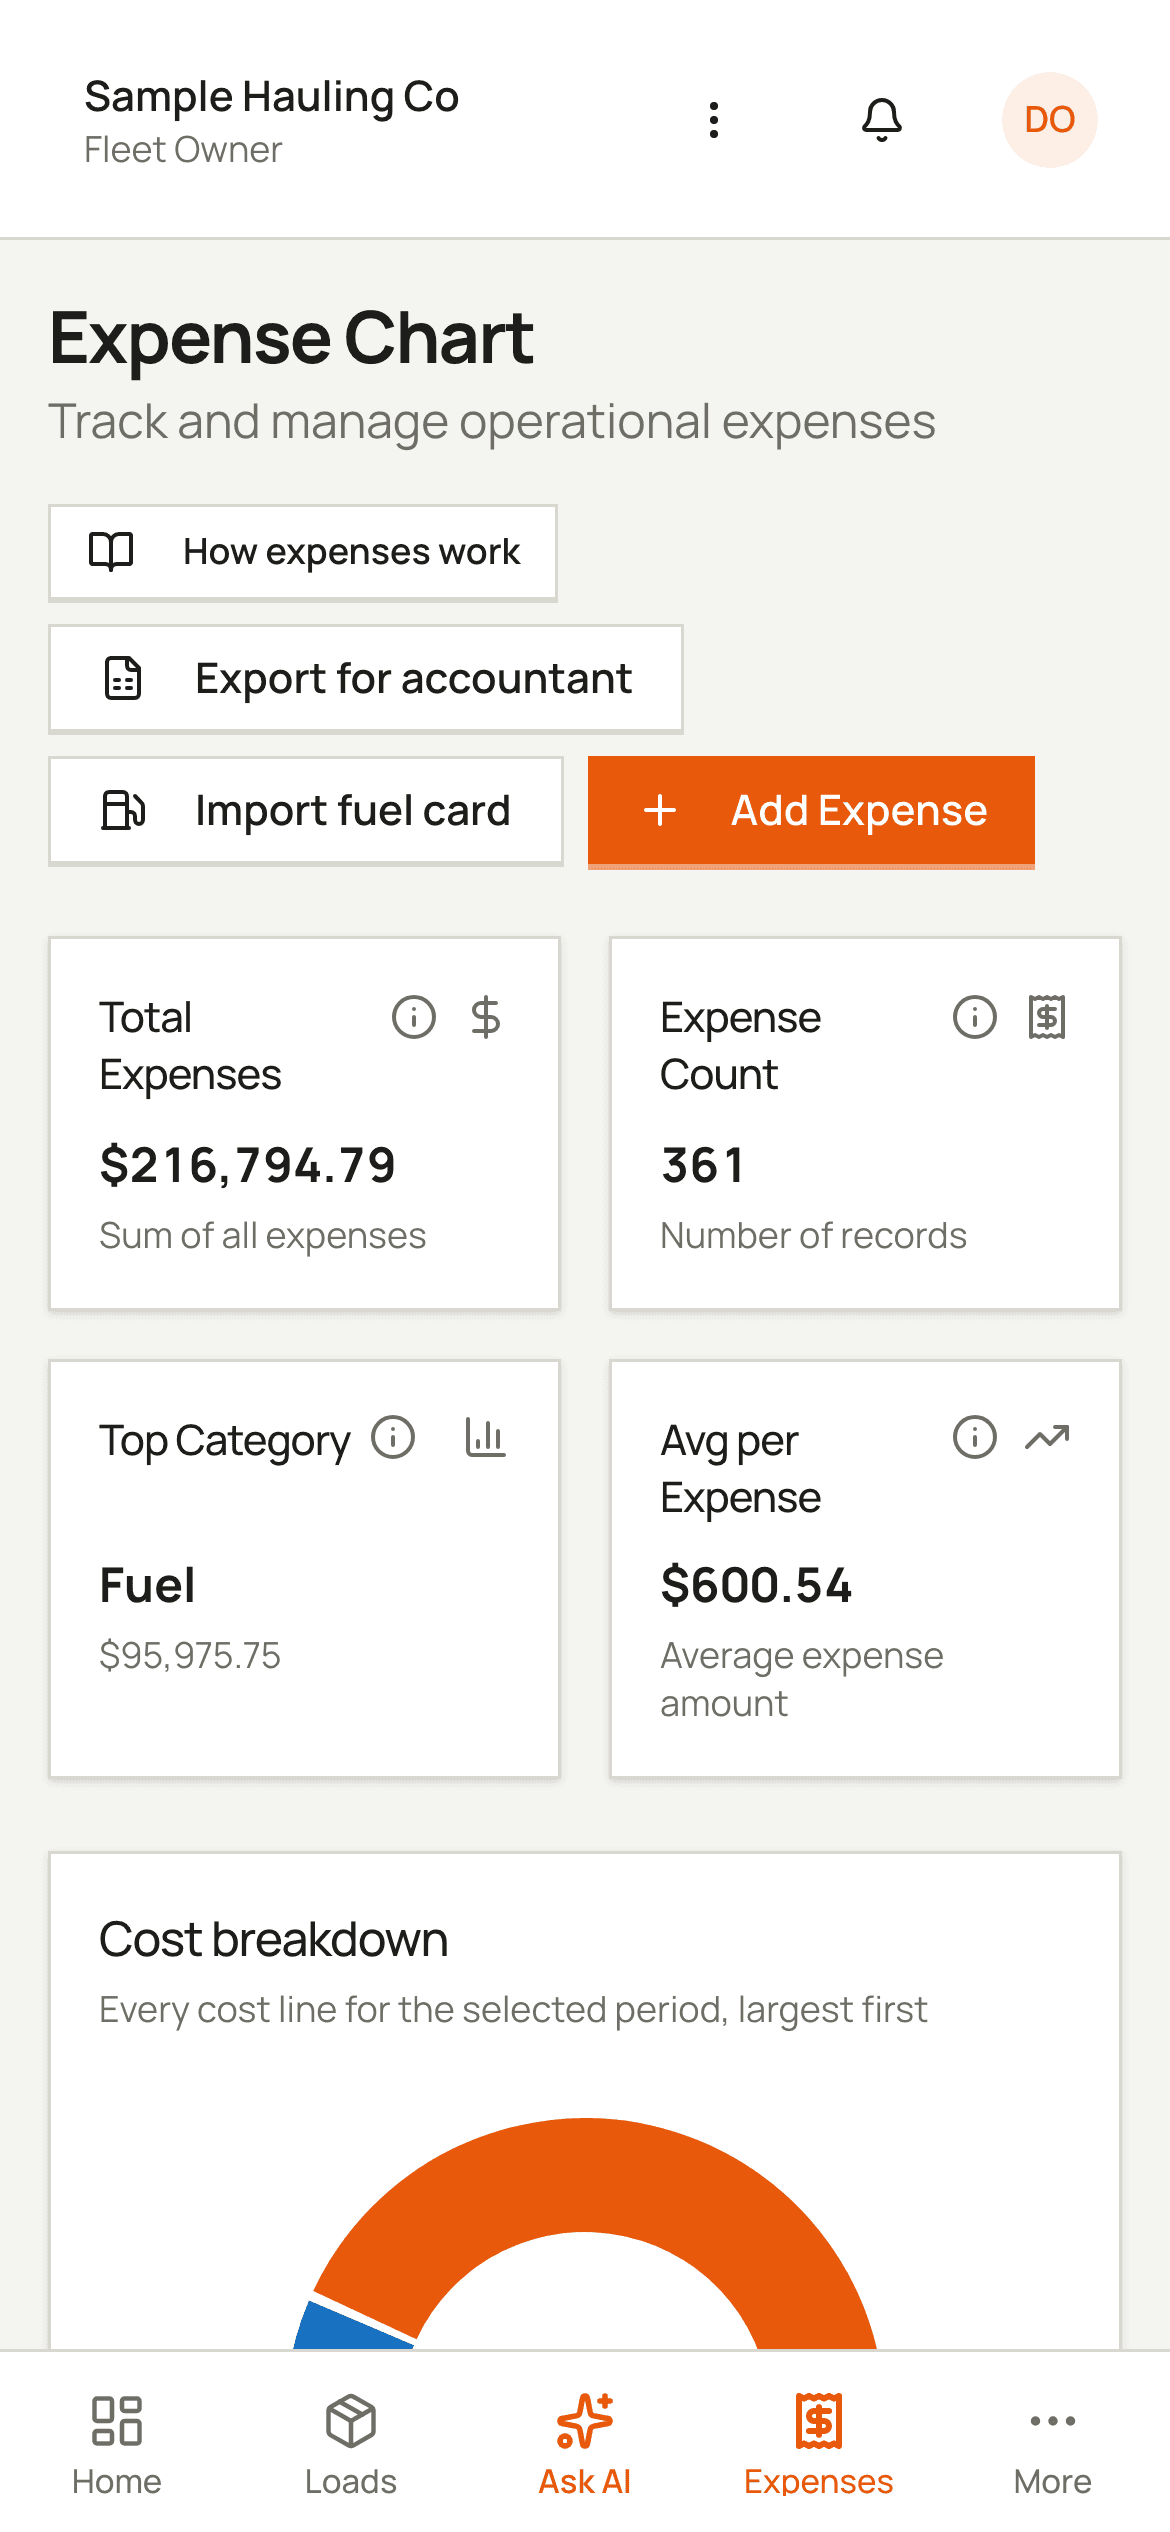Click the Expense Chart page title

[x=291, y=339]
